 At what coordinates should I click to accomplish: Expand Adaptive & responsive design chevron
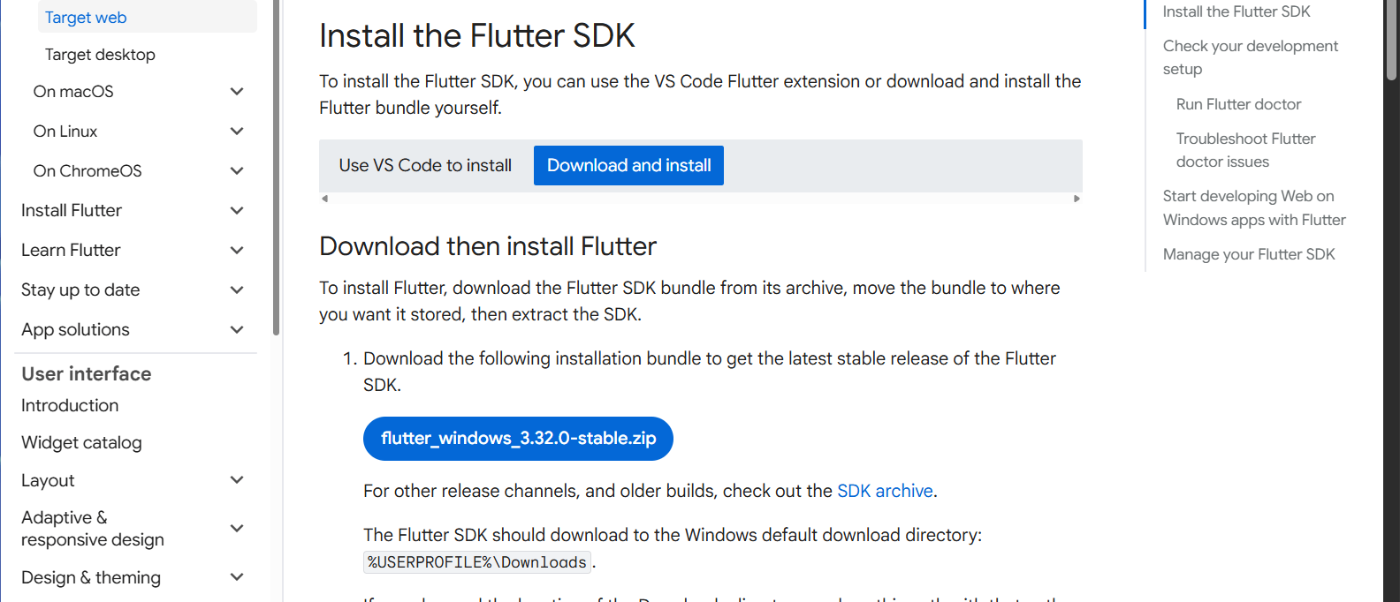pyautogui.click(x=237, y=528)
